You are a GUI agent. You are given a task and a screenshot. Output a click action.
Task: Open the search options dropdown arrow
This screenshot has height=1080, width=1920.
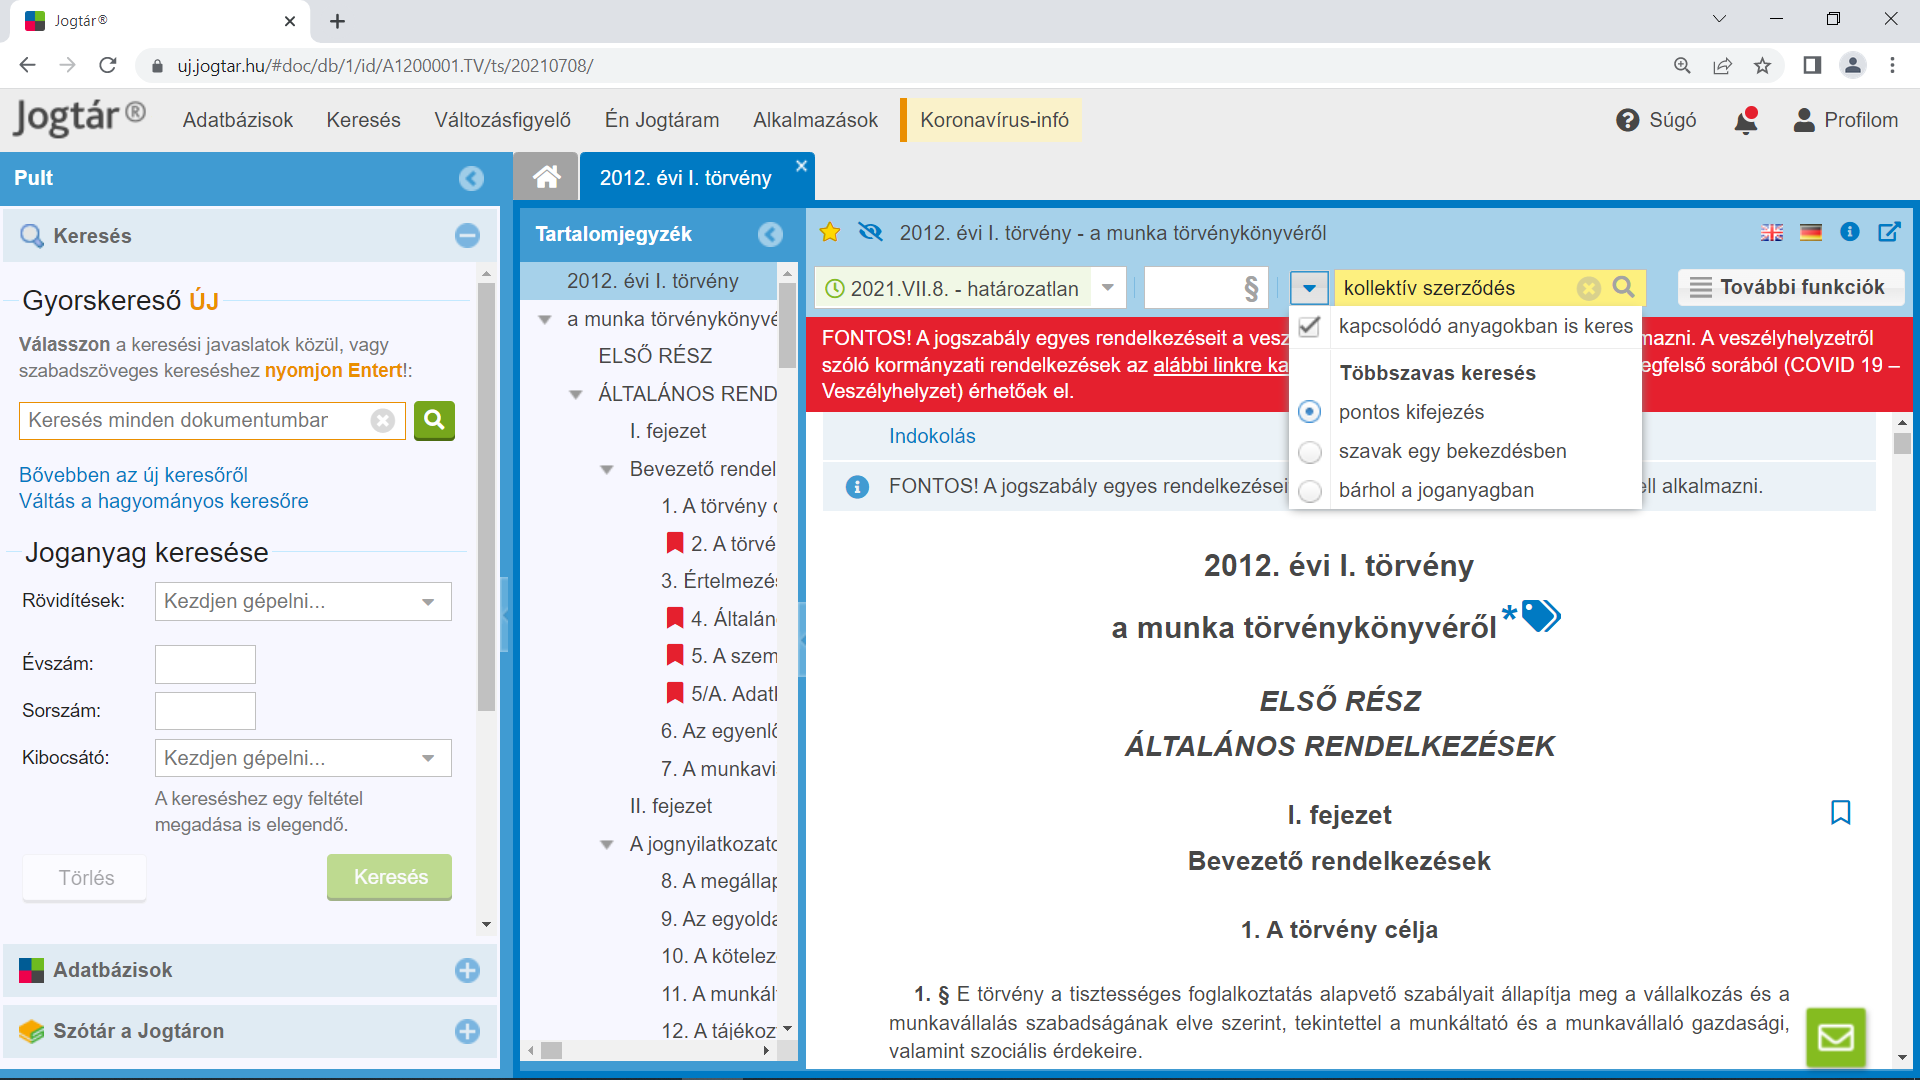[1309, 288]
